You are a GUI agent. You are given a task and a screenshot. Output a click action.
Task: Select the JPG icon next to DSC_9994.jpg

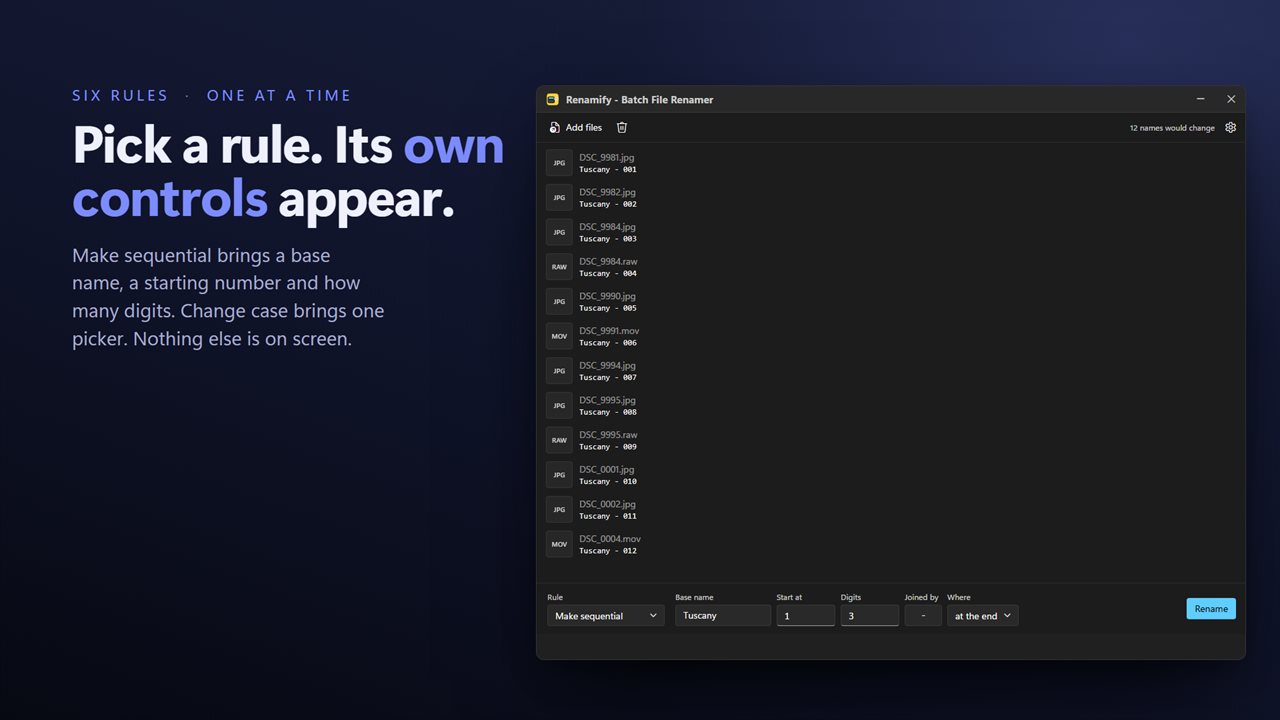coord(559,371)
